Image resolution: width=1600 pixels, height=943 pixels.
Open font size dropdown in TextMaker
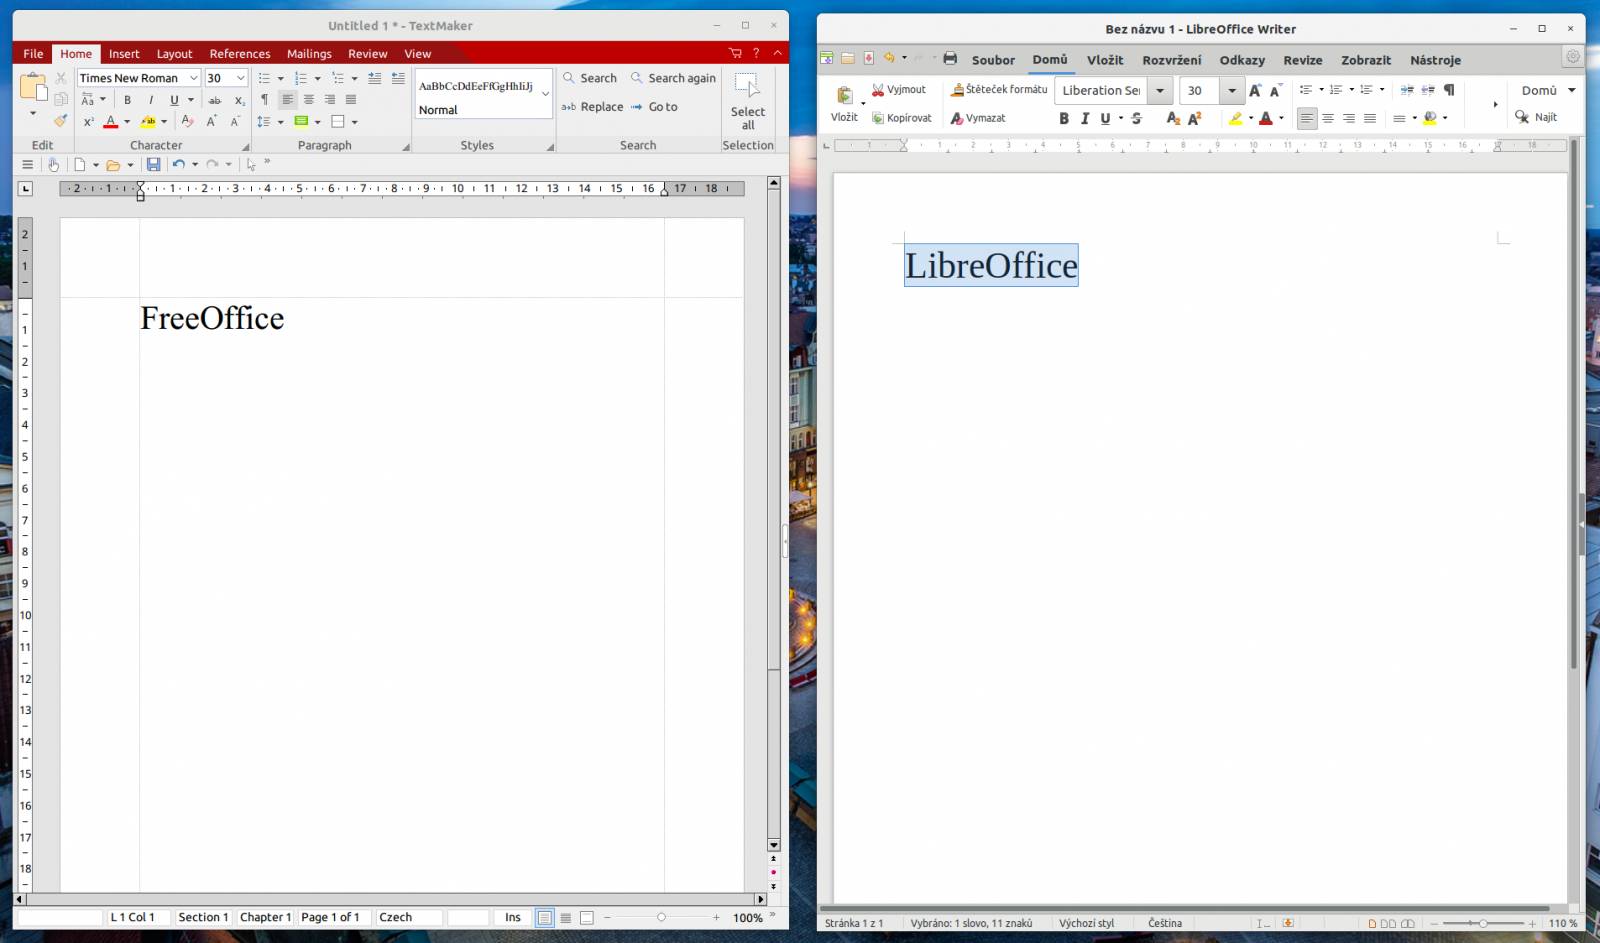240,78
